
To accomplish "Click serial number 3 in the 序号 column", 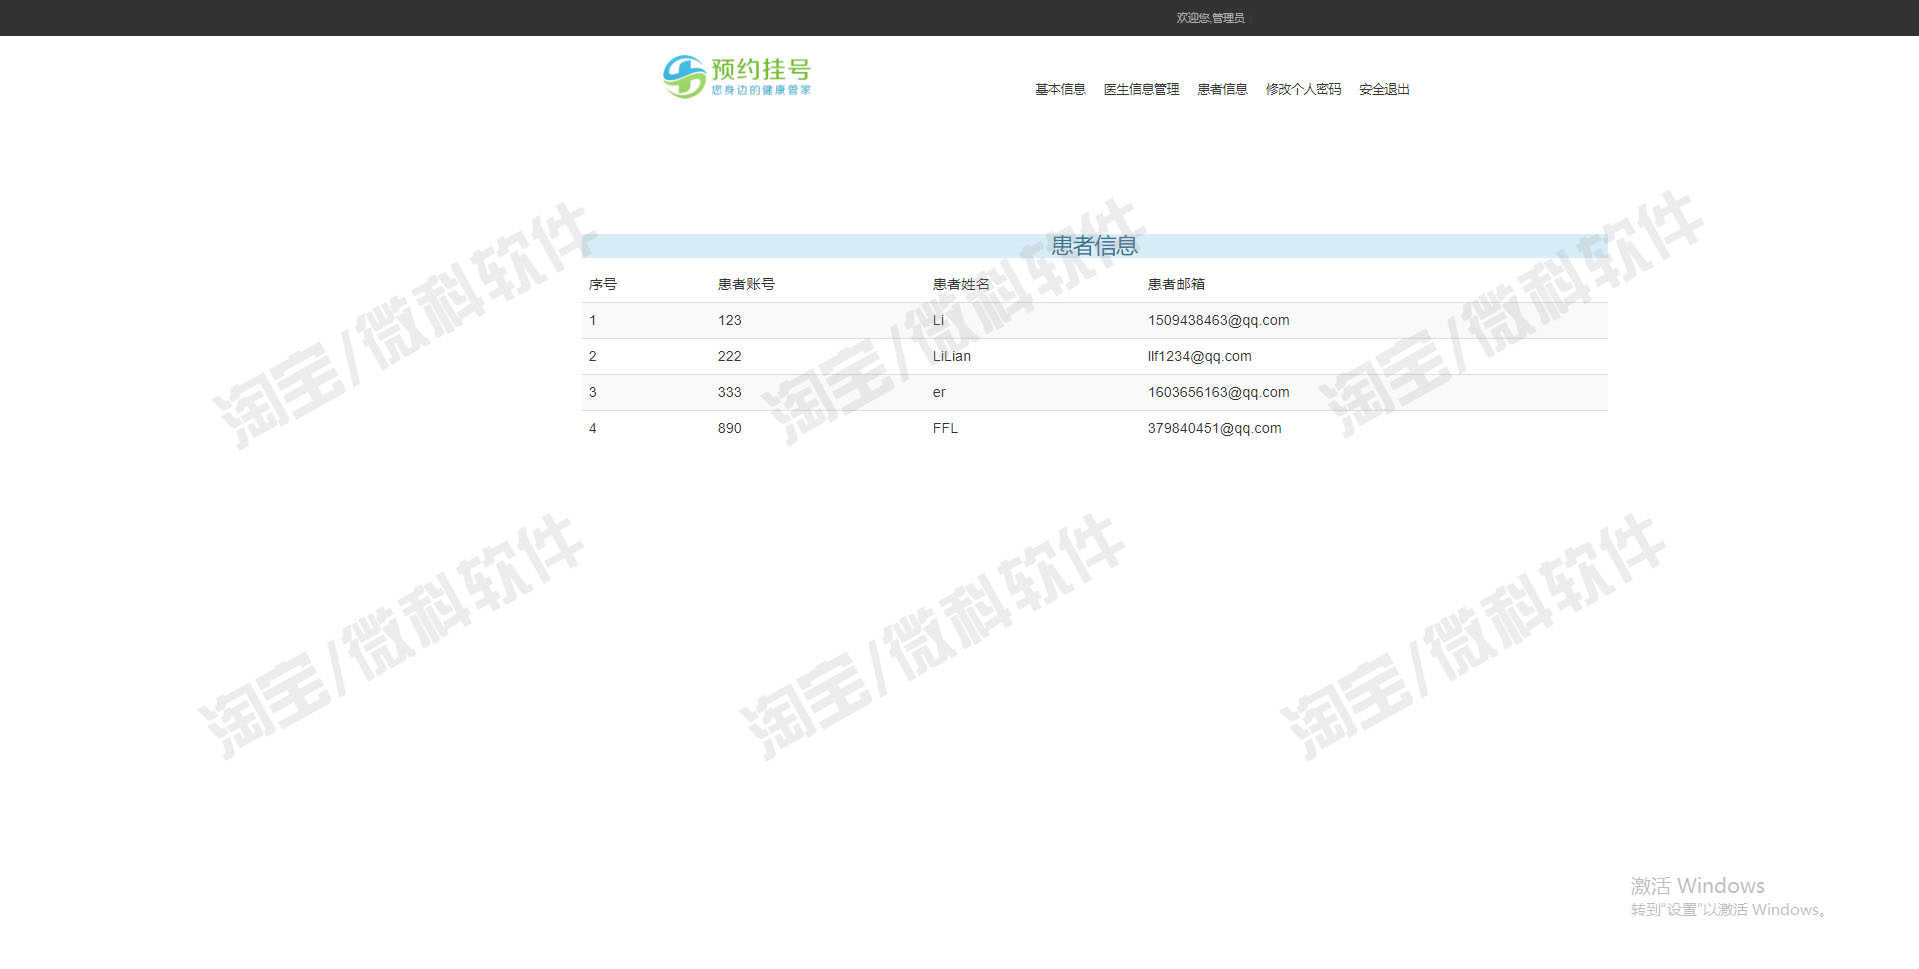I will click(593, 392).
